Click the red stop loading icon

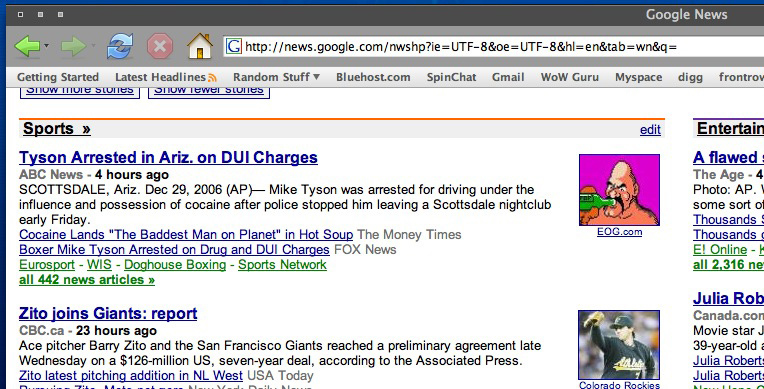point(160,46)
